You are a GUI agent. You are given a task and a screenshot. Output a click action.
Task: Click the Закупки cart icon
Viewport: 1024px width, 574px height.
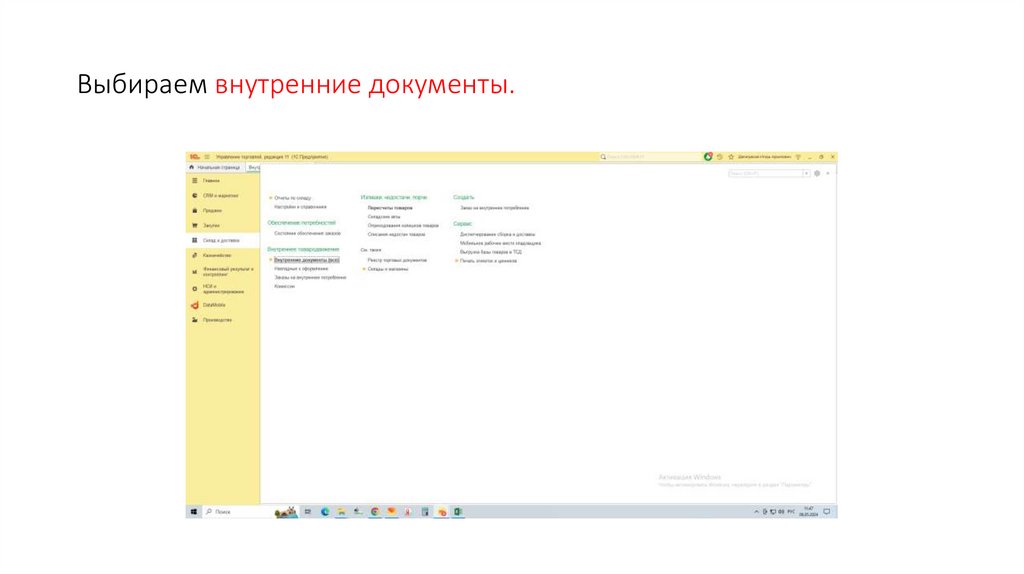(x=195, y=225)
